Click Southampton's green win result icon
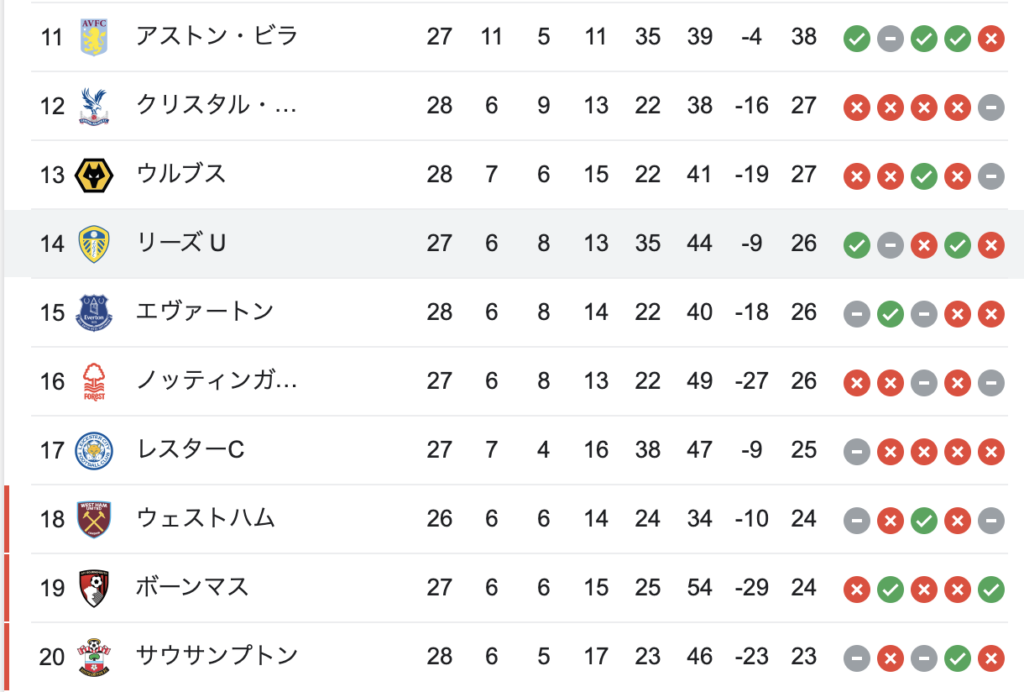Screen dimensions: 1024x692 coord(957,659)
